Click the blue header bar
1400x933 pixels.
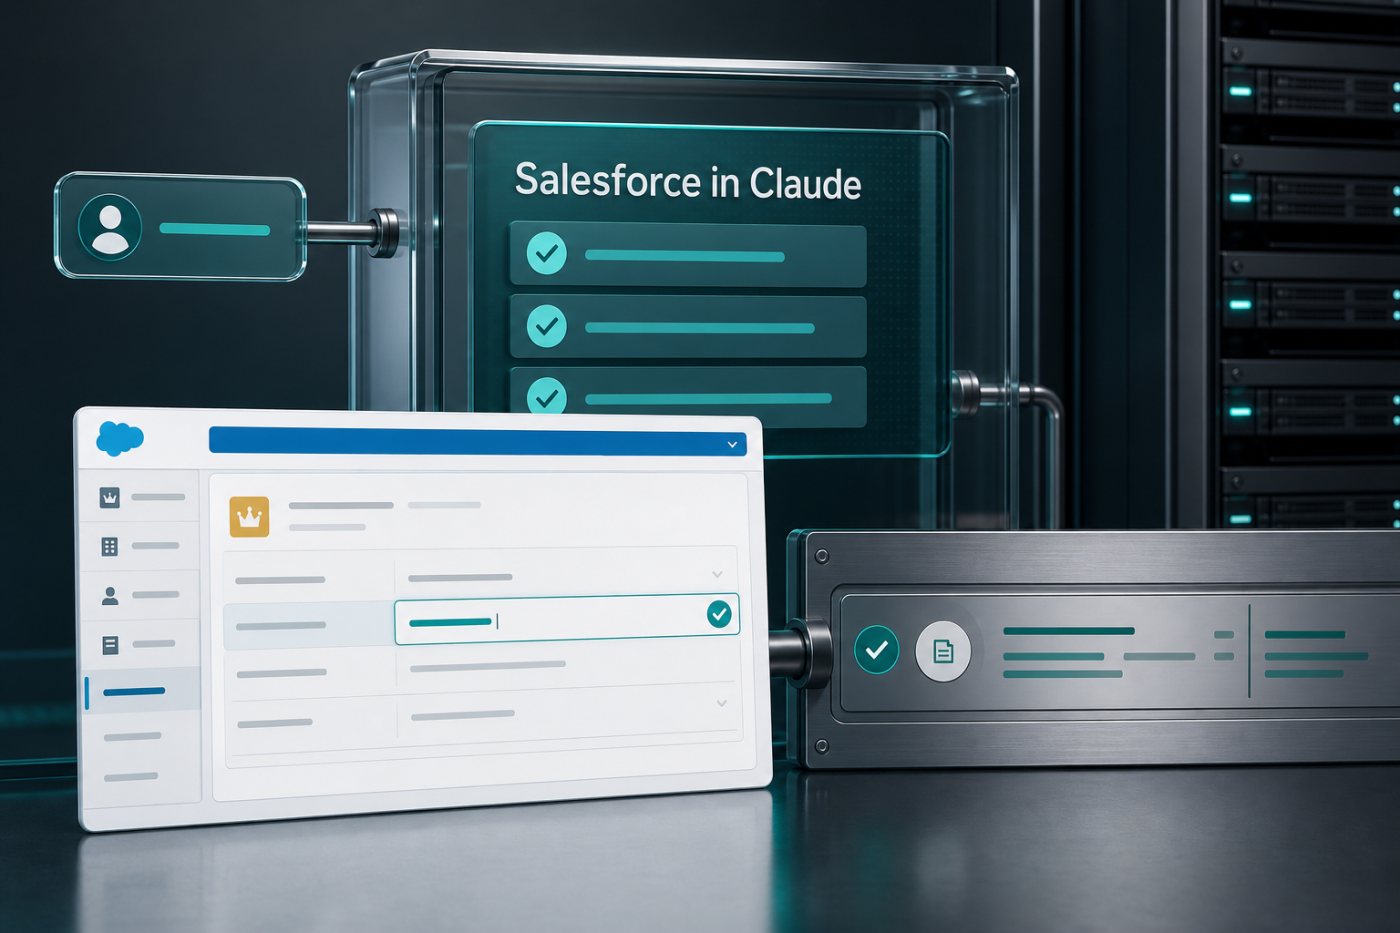(477, 441)
